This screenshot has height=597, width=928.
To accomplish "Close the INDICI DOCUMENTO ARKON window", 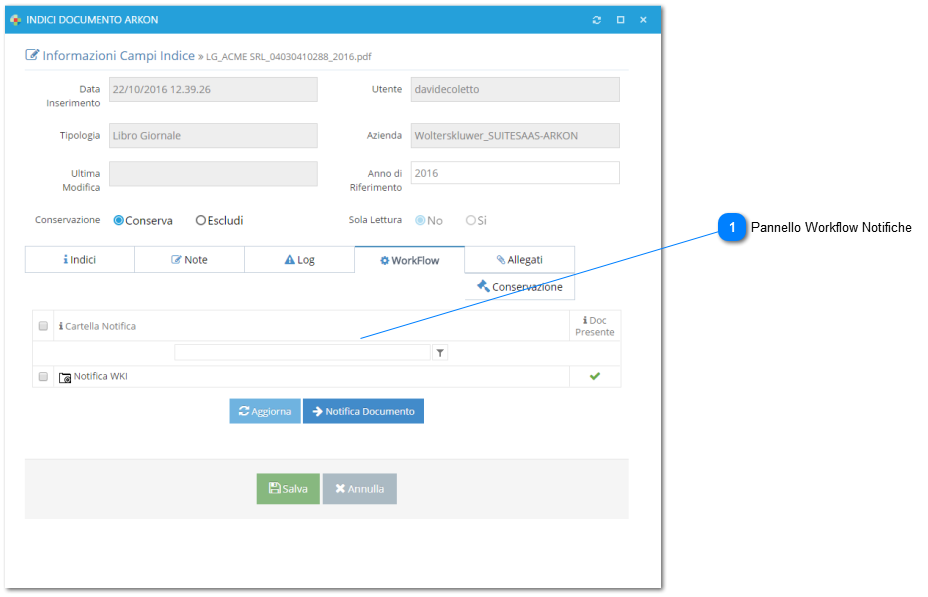I will 643,20.
